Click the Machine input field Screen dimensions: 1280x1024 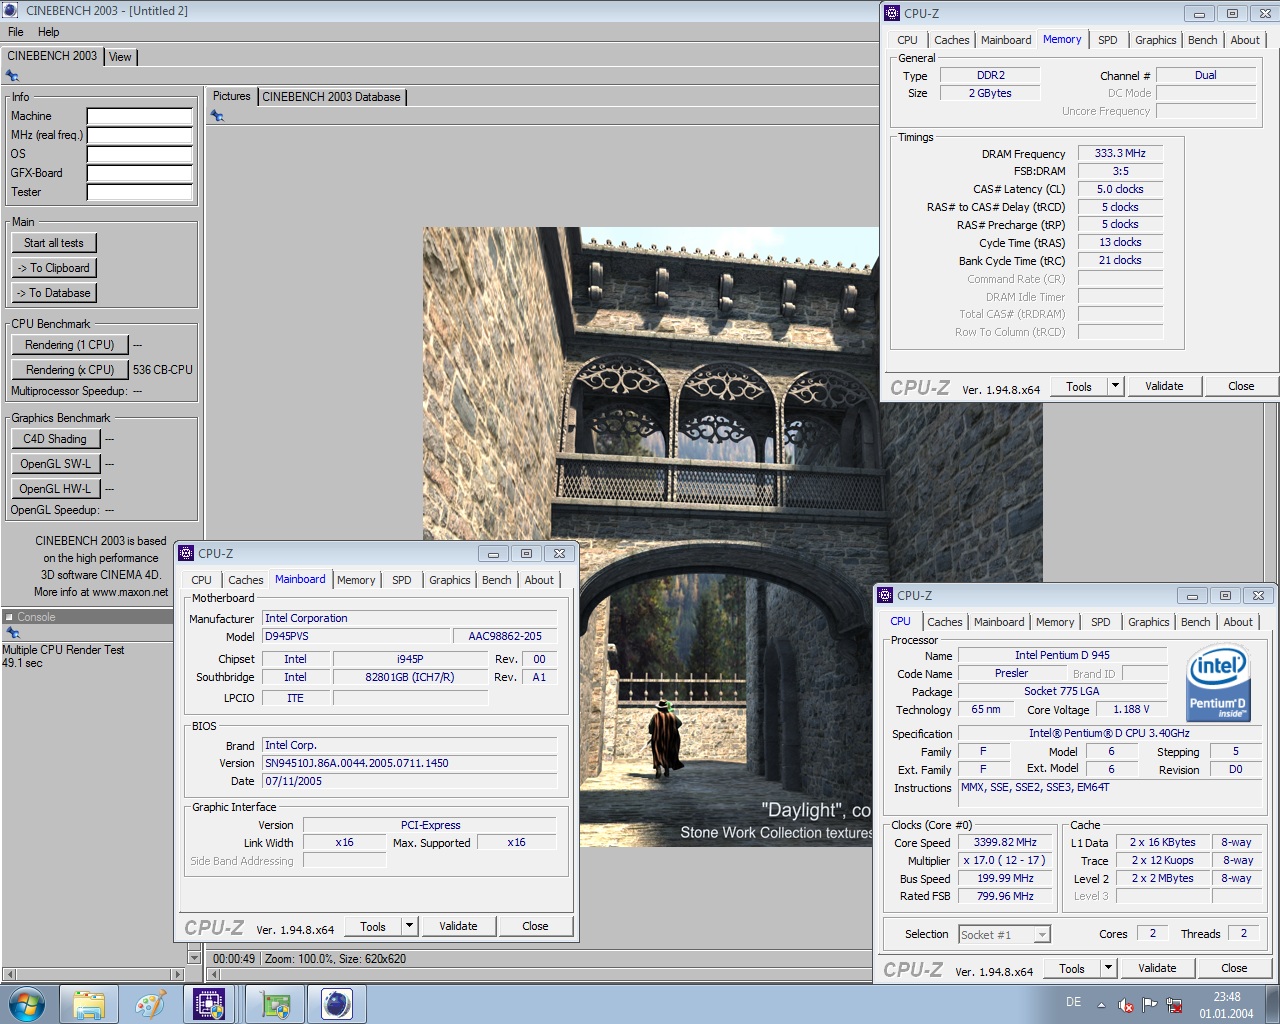[x=140, y=116]
